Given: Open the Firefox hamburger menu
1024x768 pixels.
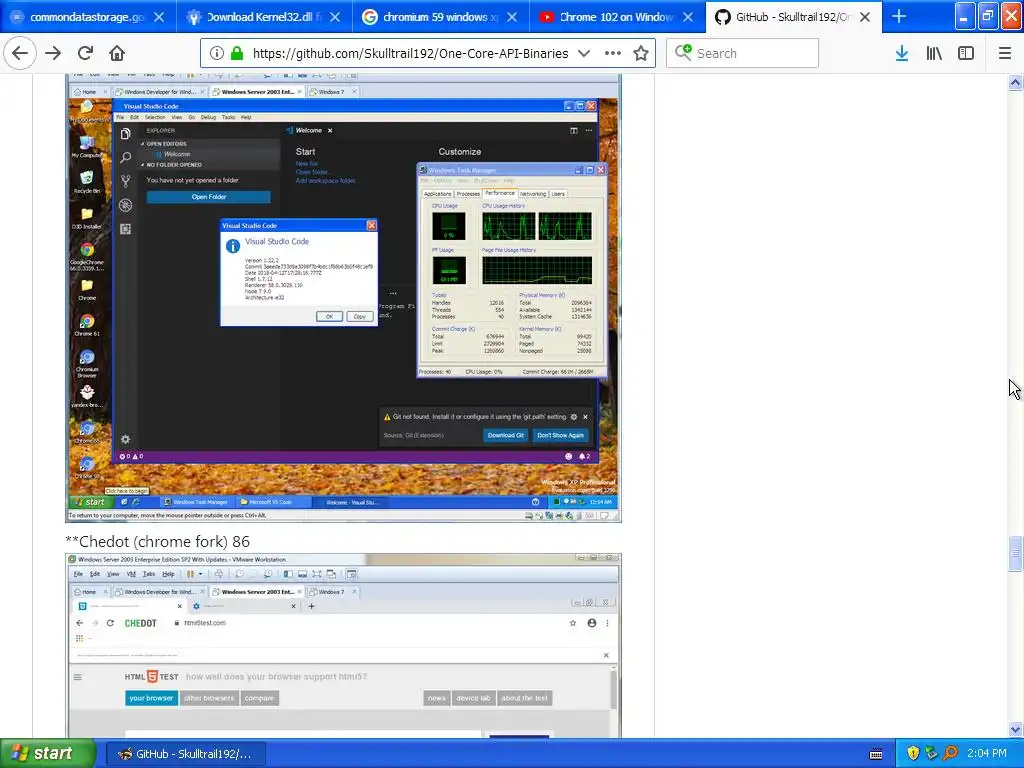Looking at the screenshot, I should click(1005, 54).
